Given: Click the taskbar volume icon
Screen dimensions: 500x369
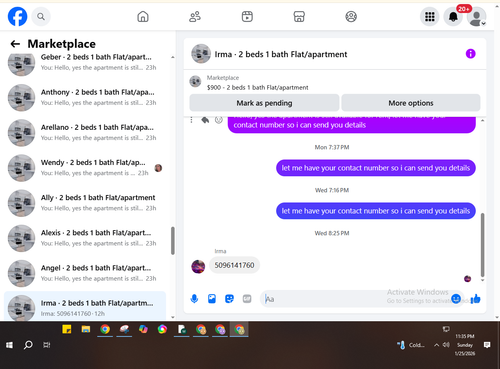Looking at the screenshot, I should (446, 345).
